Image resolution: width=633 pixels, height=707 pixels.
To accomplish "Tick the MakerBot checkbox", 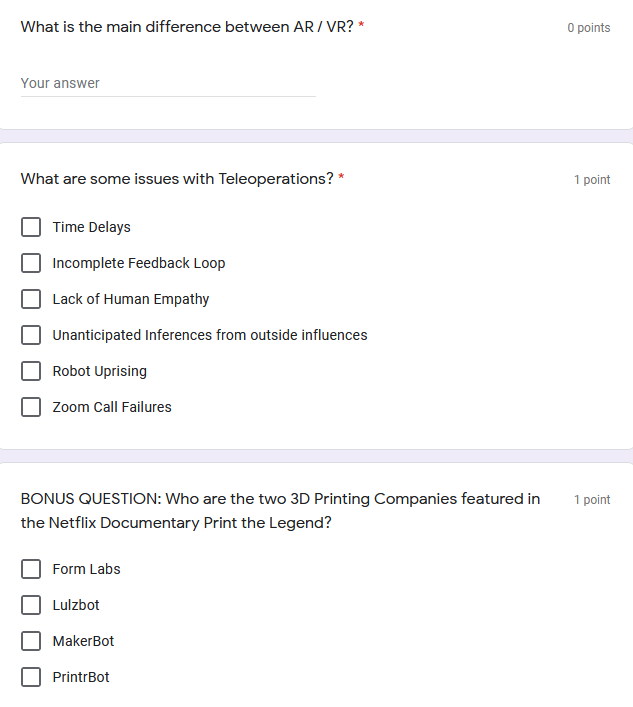I will (x=32, y=641).
